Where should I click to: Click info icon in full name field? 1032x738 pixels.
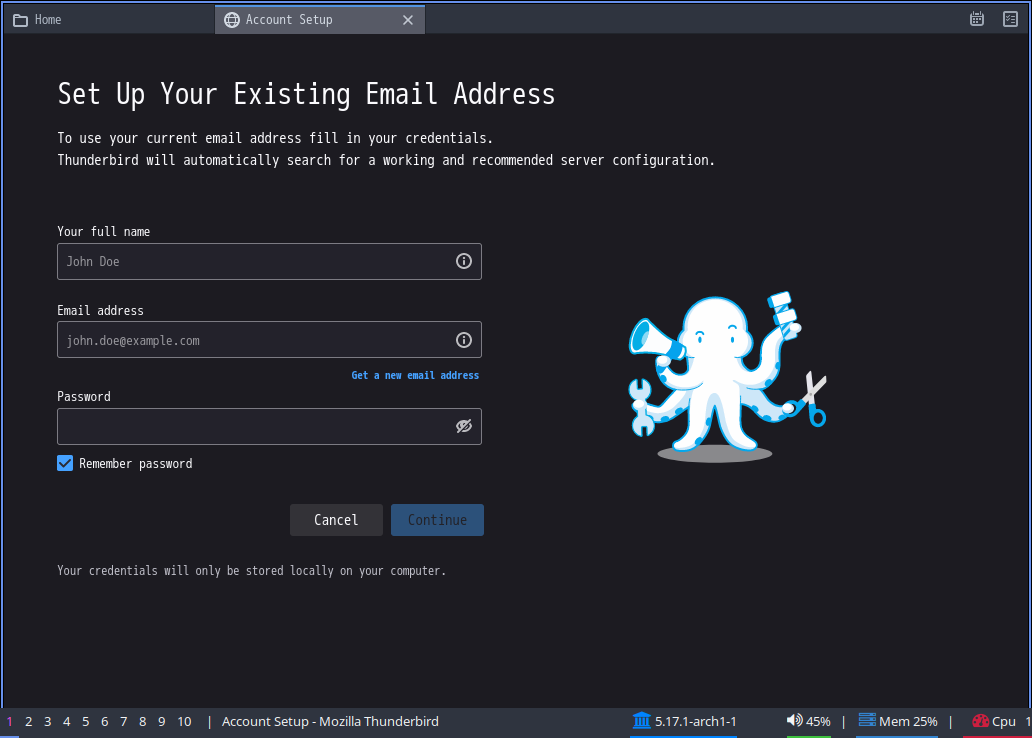point(464,261)
